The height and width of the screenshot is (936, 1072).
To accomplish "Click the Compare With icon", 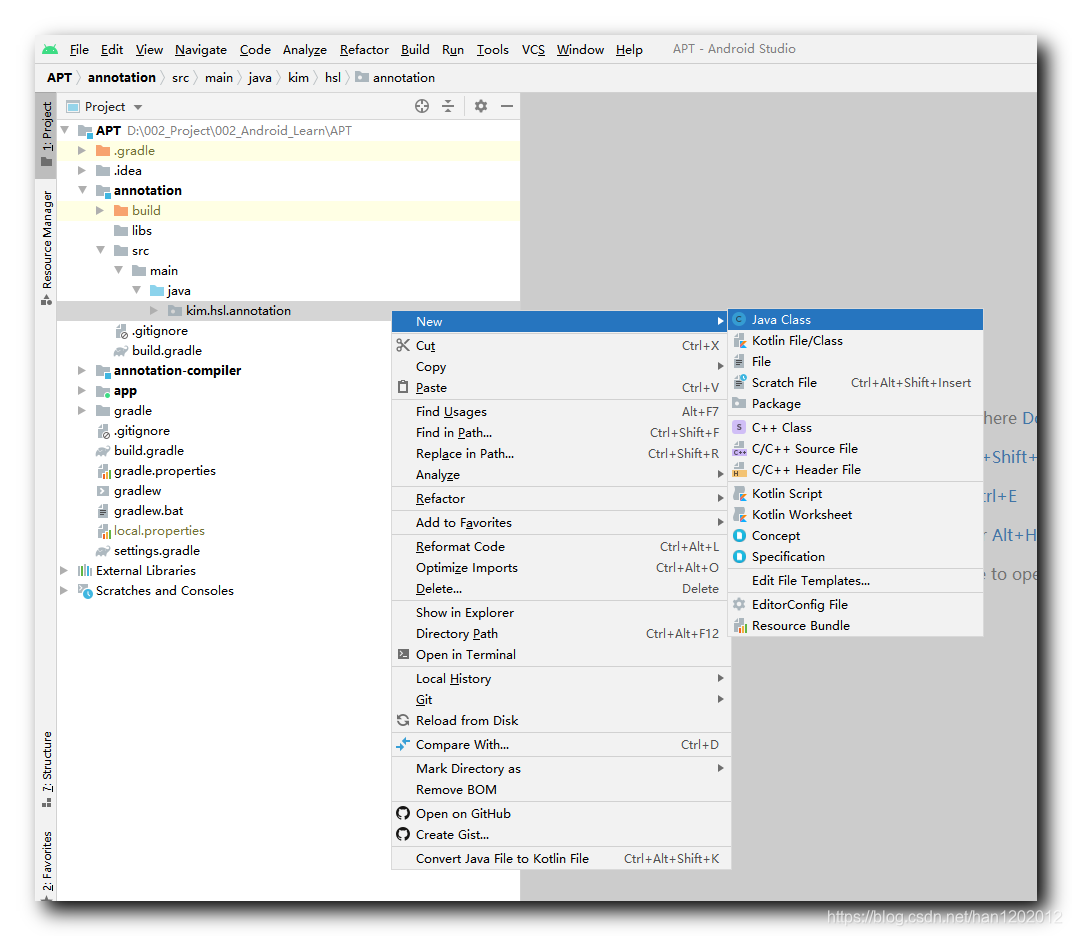I will point(403,744).
